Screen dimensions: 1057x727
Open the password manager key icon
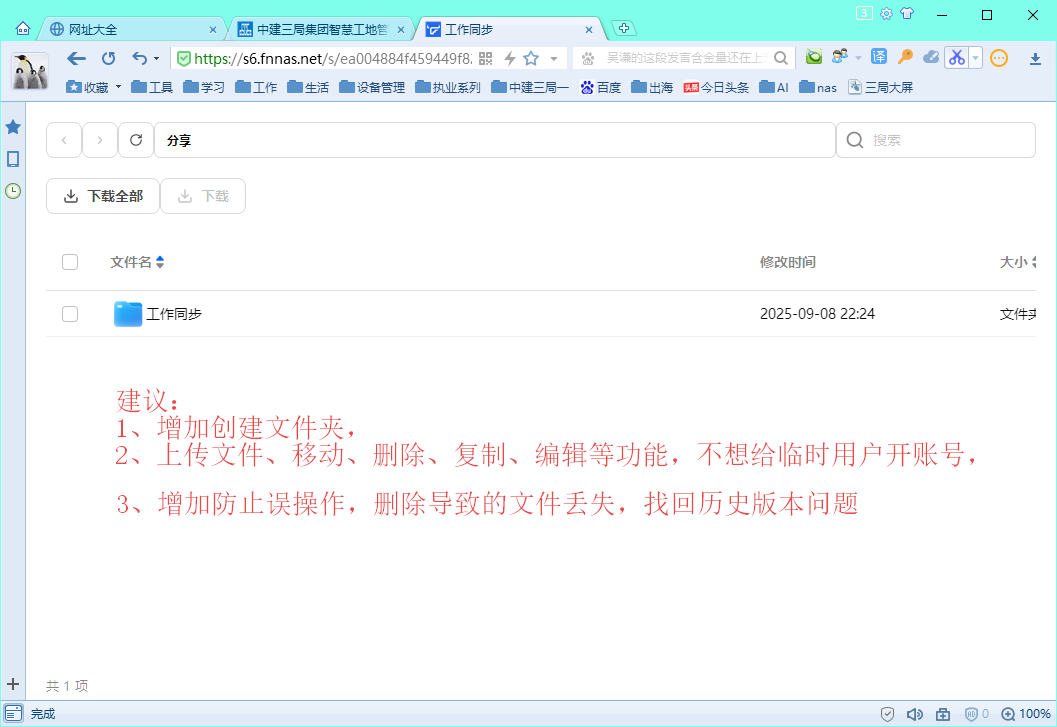(x=905, y=58)
